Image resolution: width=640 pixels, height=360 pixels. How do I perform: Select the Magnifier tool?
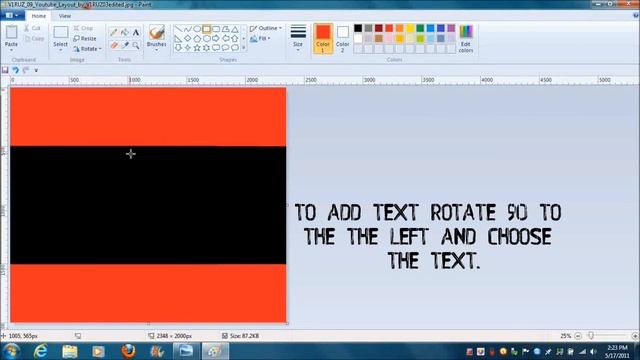[136, 45]
